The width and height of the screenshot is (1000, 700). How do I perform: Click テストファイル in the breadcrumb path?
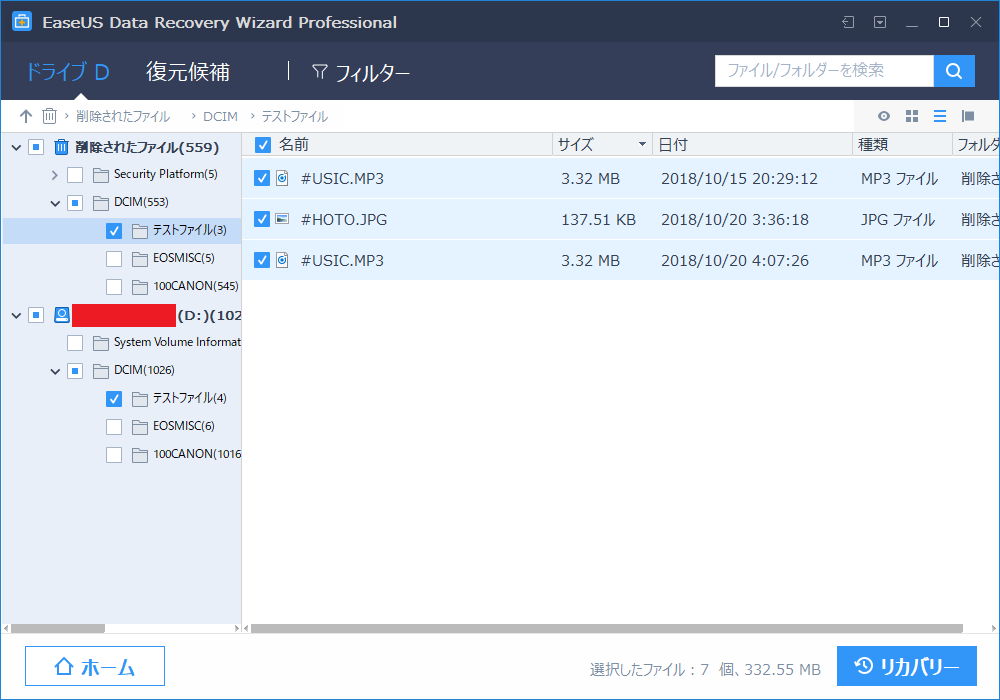(294, 117)
